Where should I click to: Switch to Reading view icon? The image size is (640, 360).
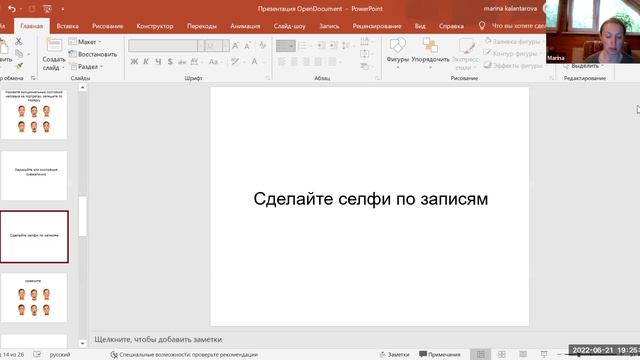tap(523, 354)
